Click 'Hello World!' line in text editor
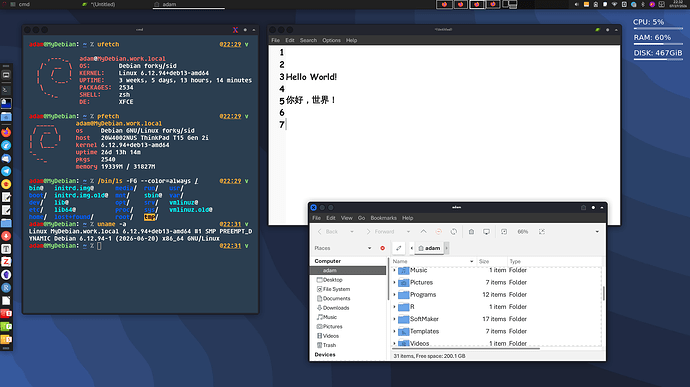This screenshot has width=690, height=387. pos(311,77)
